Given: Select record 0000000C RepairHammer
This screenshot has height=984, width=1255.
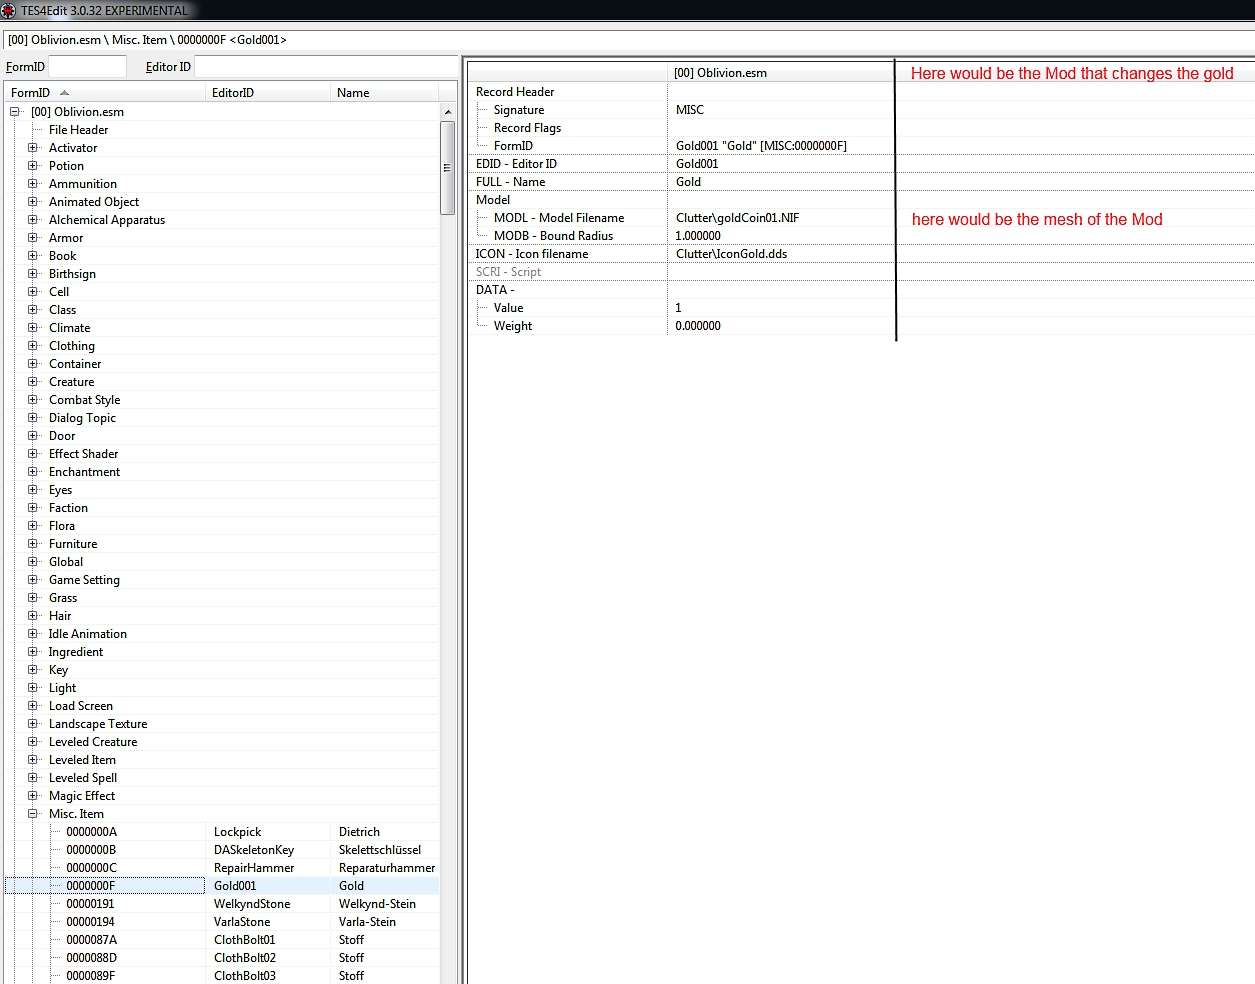Looking at the screenshot, I should pyautogui.click(x=222, y=868).
